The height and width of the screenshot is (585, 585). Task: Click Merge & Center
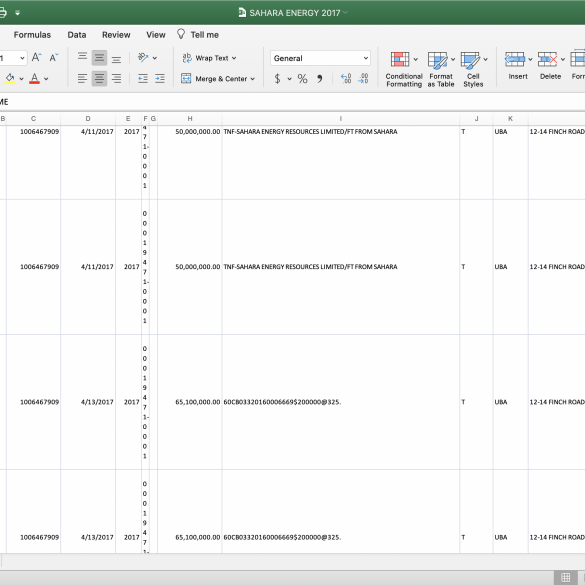click(214, 79)
